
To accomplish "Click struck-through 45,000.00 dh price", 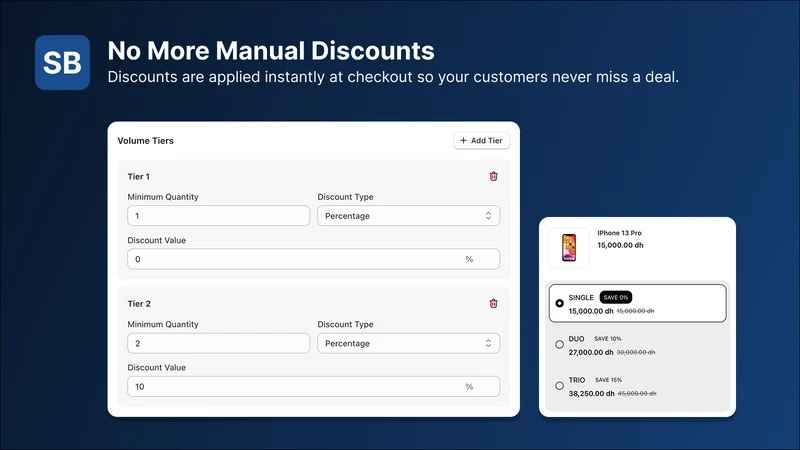I will (x=637, y=394).
